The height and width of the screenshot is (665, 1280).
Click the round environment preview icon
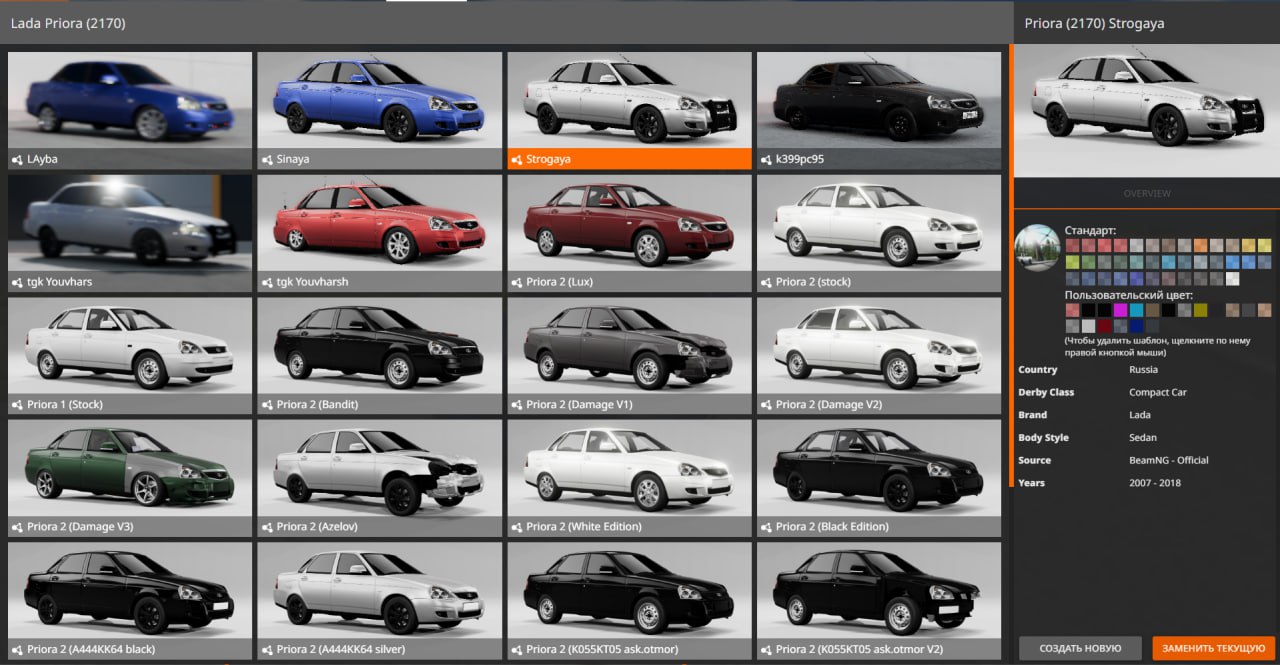pyautogui.click(x=1038, y=247)
